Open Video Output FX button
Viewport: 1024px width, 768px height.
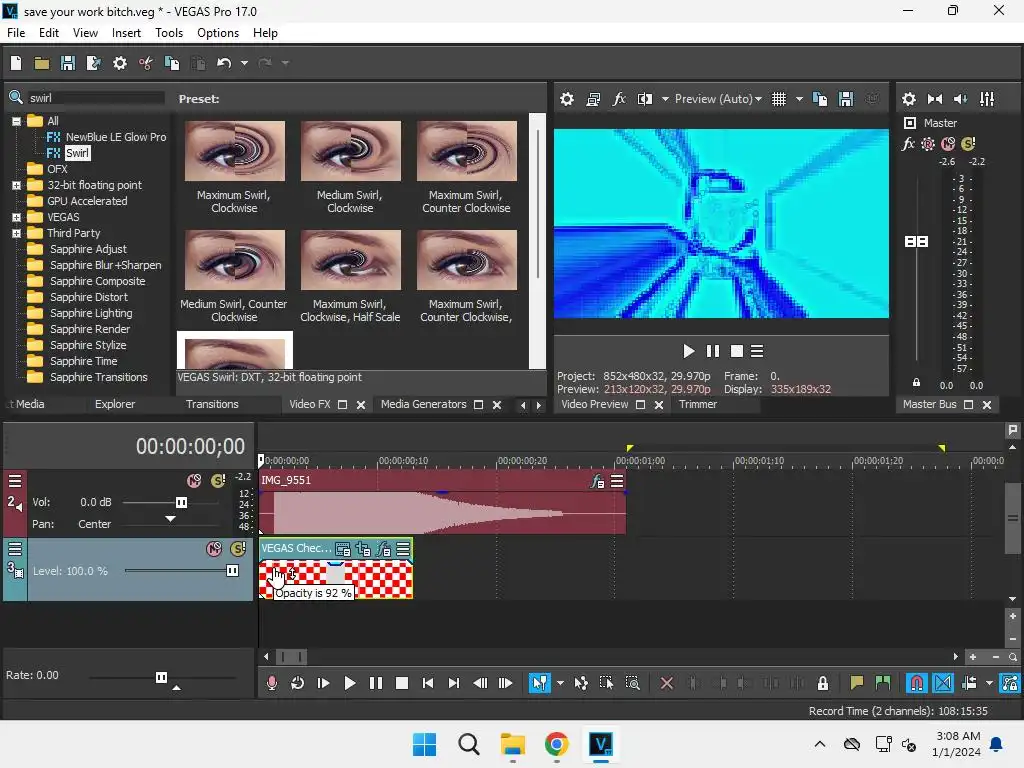(618, 99)
